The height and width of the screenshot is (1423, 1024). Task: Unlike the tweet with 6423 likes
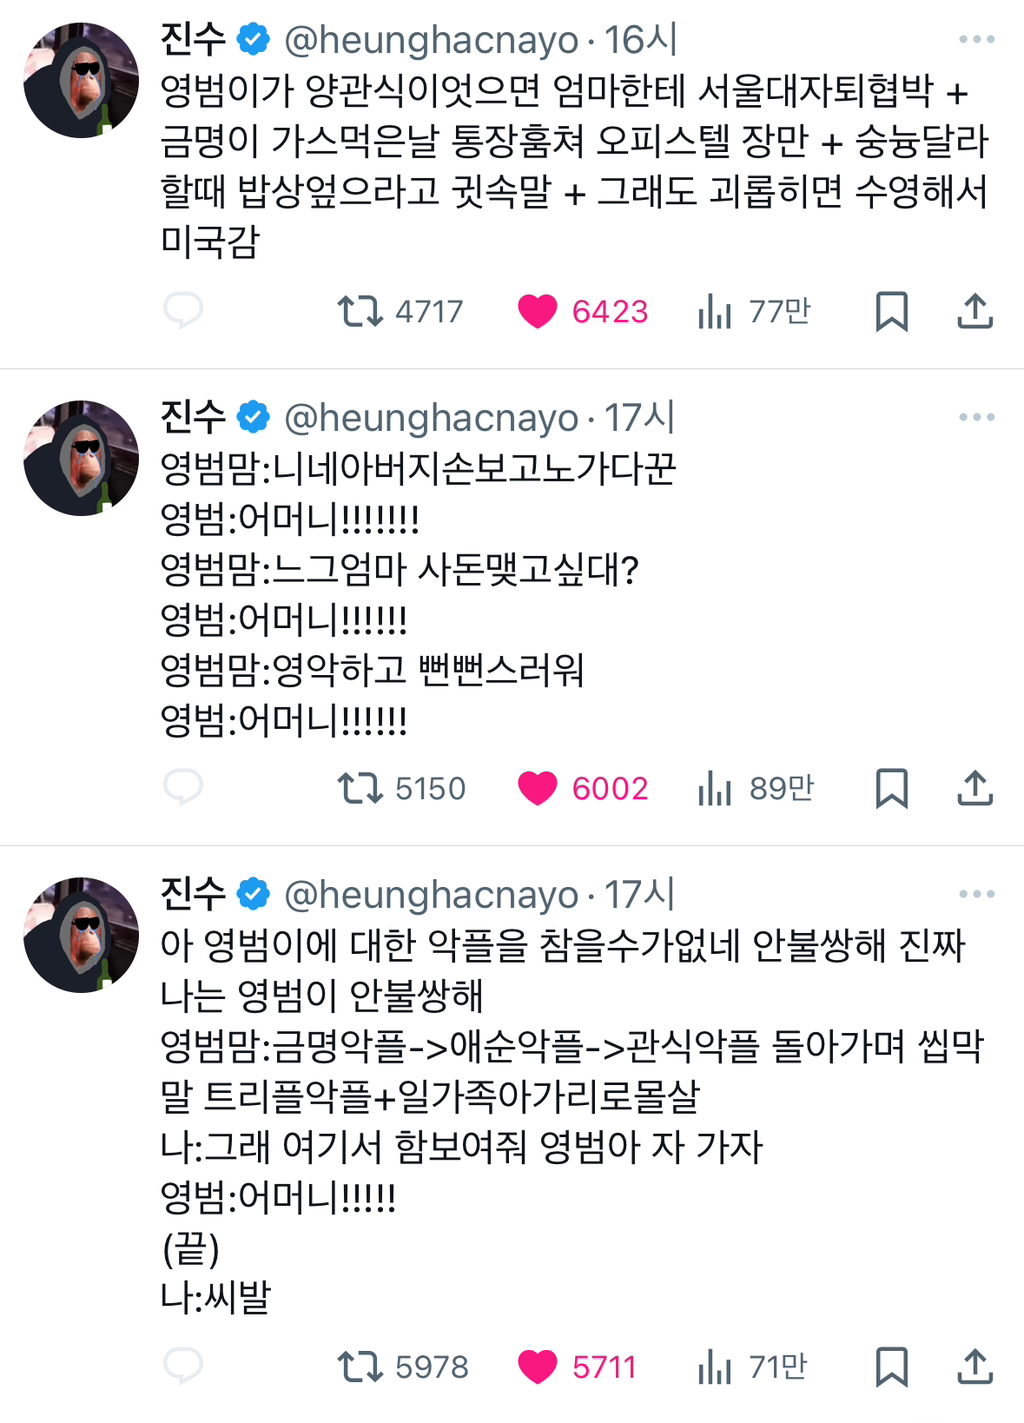click(x=537, y=311)
